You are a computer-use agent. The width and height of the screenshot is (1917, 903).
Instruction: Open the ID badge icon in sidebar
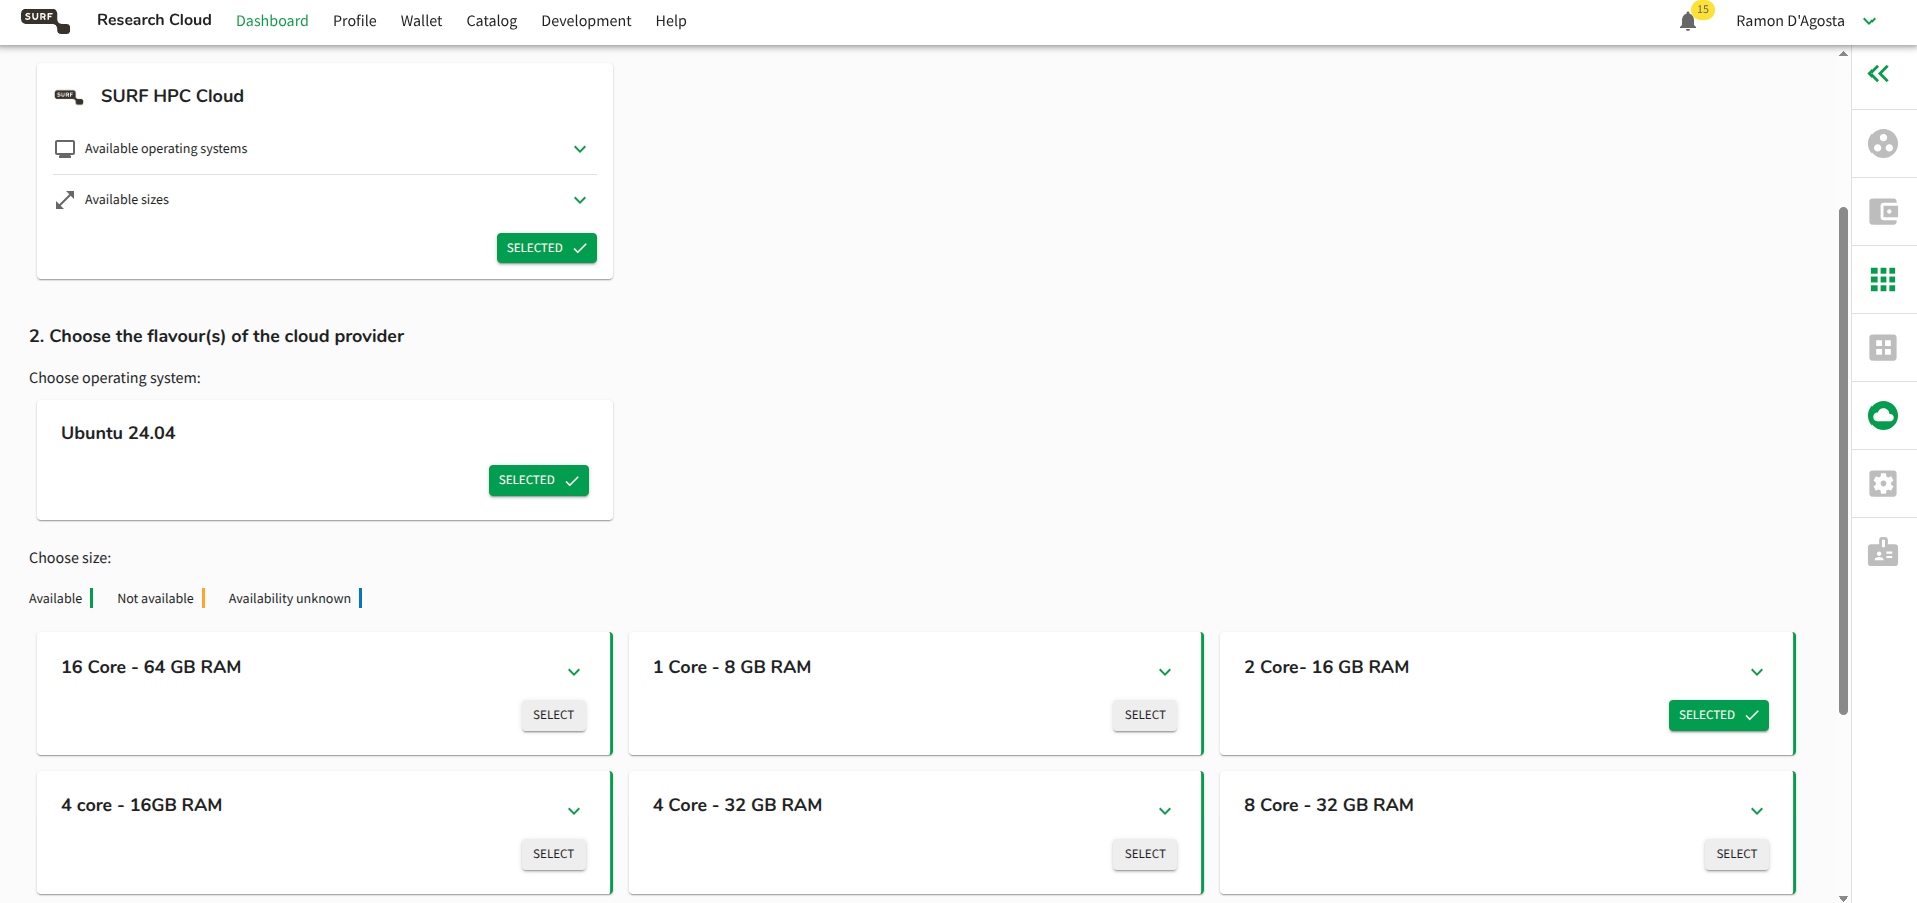pos(1883,552)
